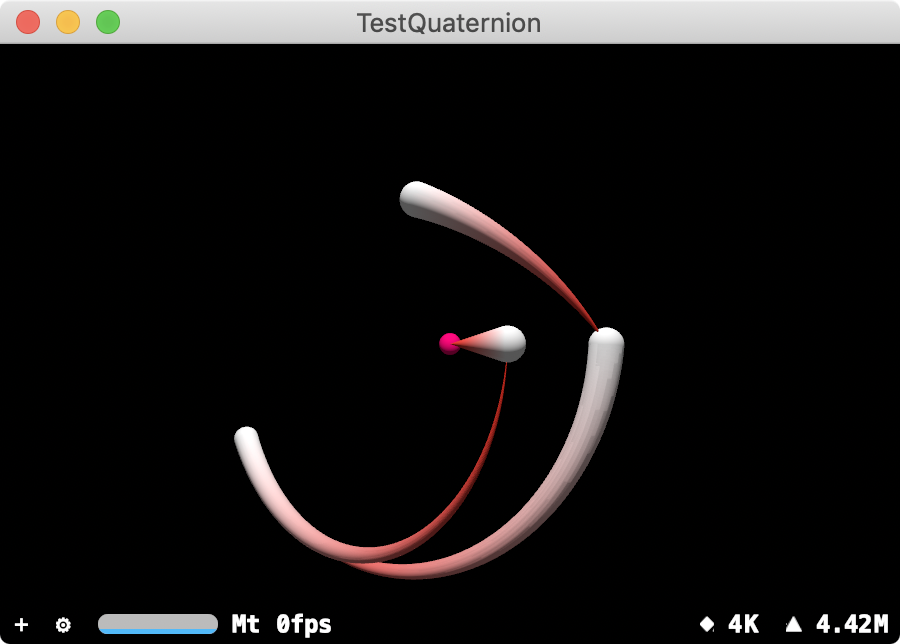Click the TestQuaternion window title
The width and height of the screenshot is (900, 644).
pos(449,24)
